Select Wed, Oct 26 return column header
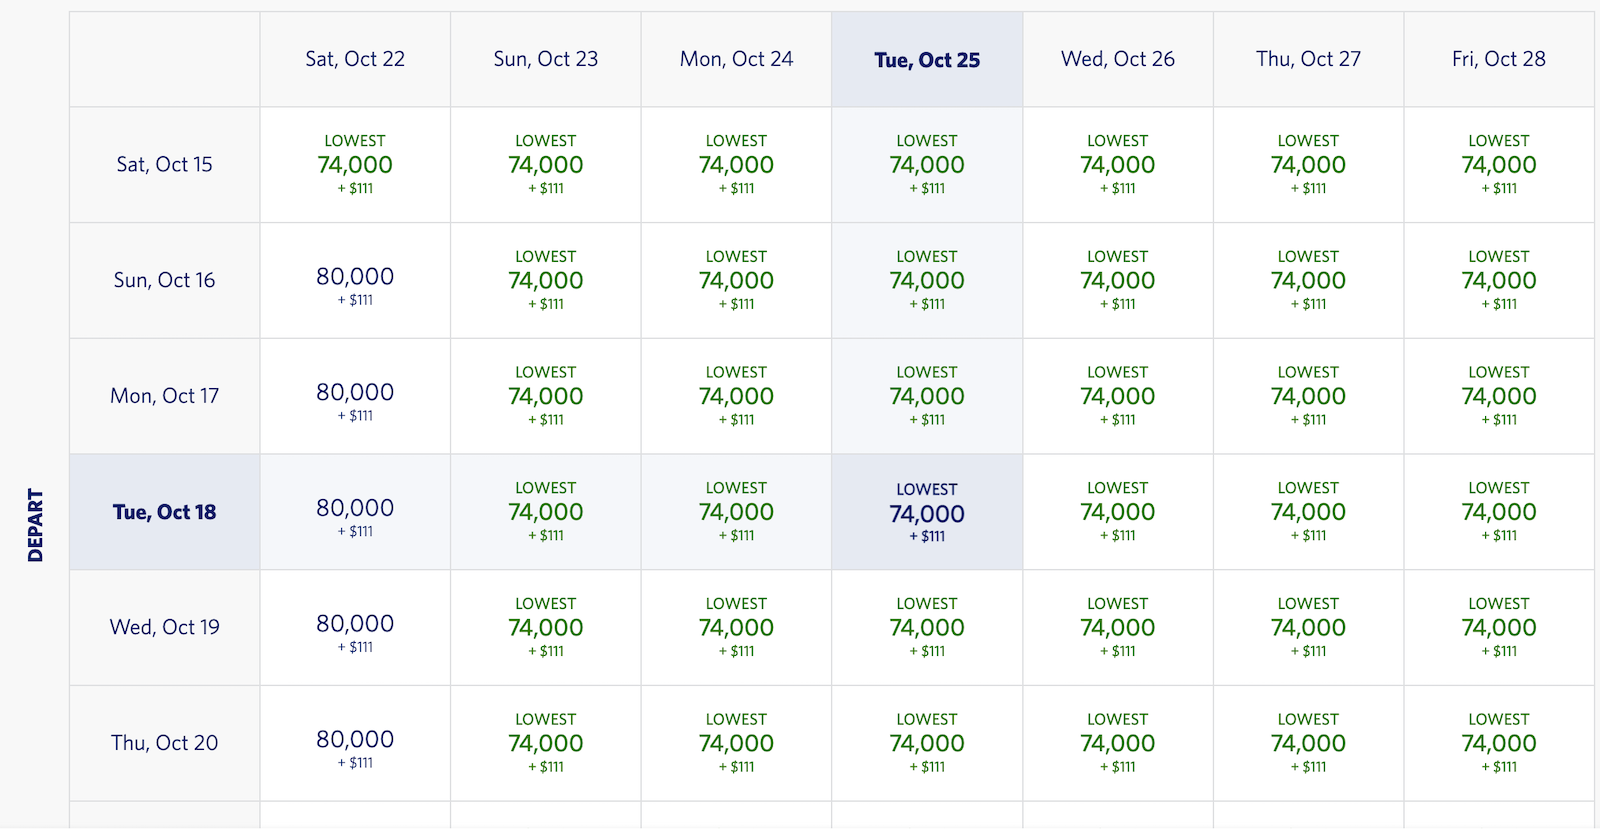The image size is (1600, 829). pos(1118,60)
